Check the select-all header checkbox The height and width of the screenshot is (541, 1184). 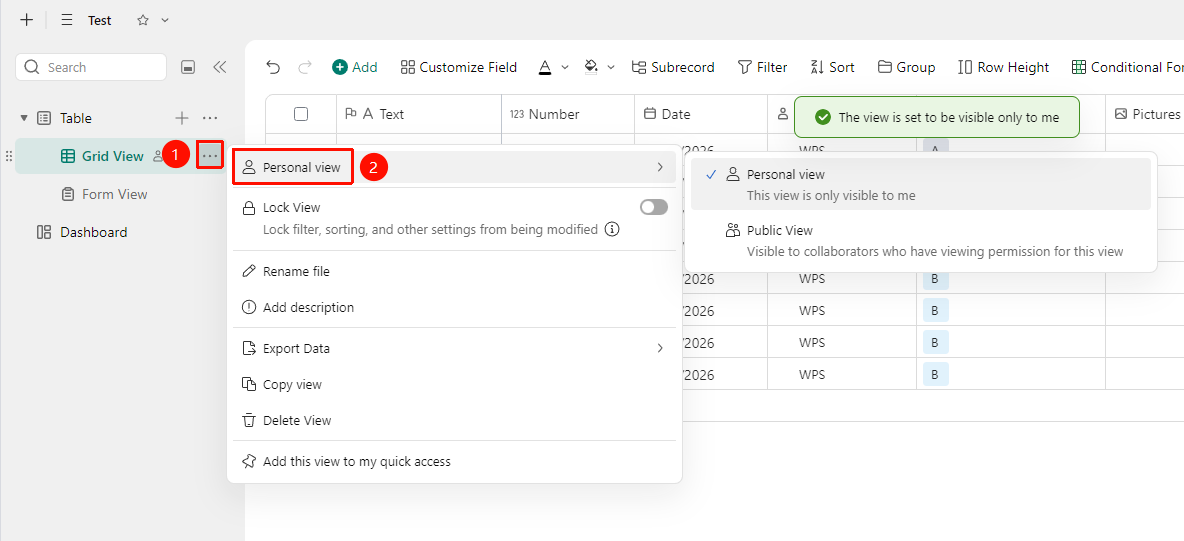(x=301, y=114)
